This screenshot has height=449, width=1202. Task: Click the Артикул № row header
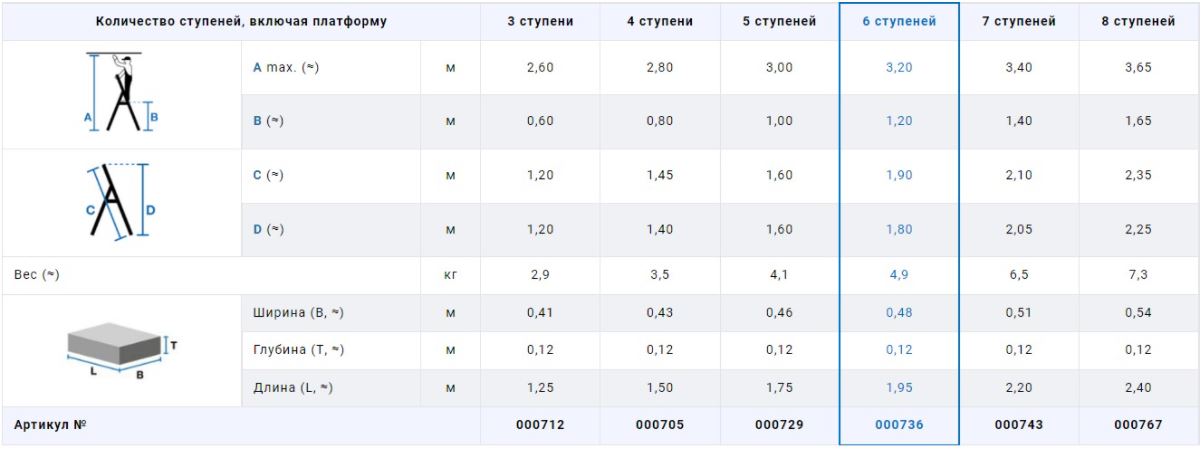(x=50, y=425)
